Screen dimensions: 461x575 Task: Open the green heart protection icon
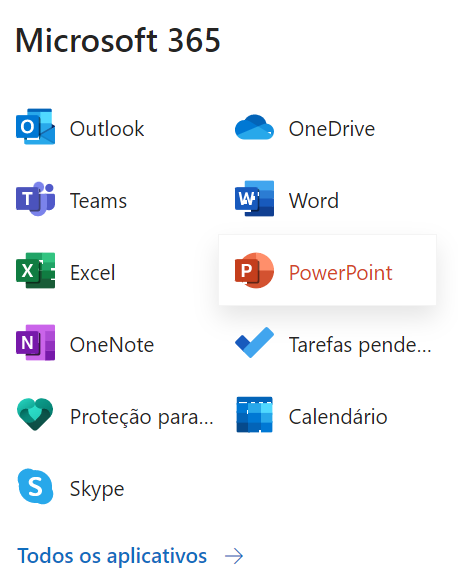[35, 414]
